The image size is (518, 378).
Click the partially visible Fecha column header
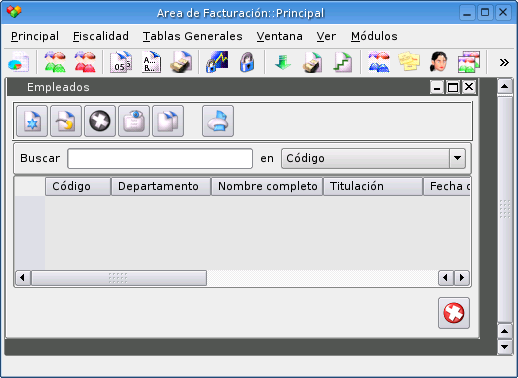tap(447, 186)
